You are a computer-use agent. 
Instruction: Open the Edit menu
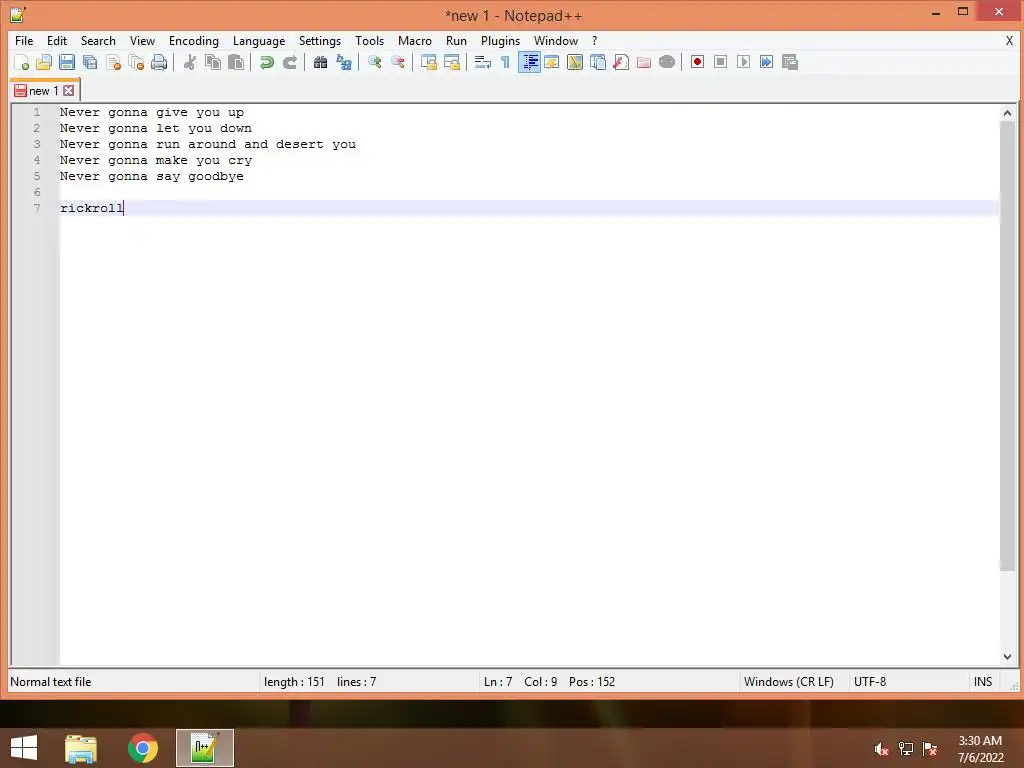pos(57,40)
